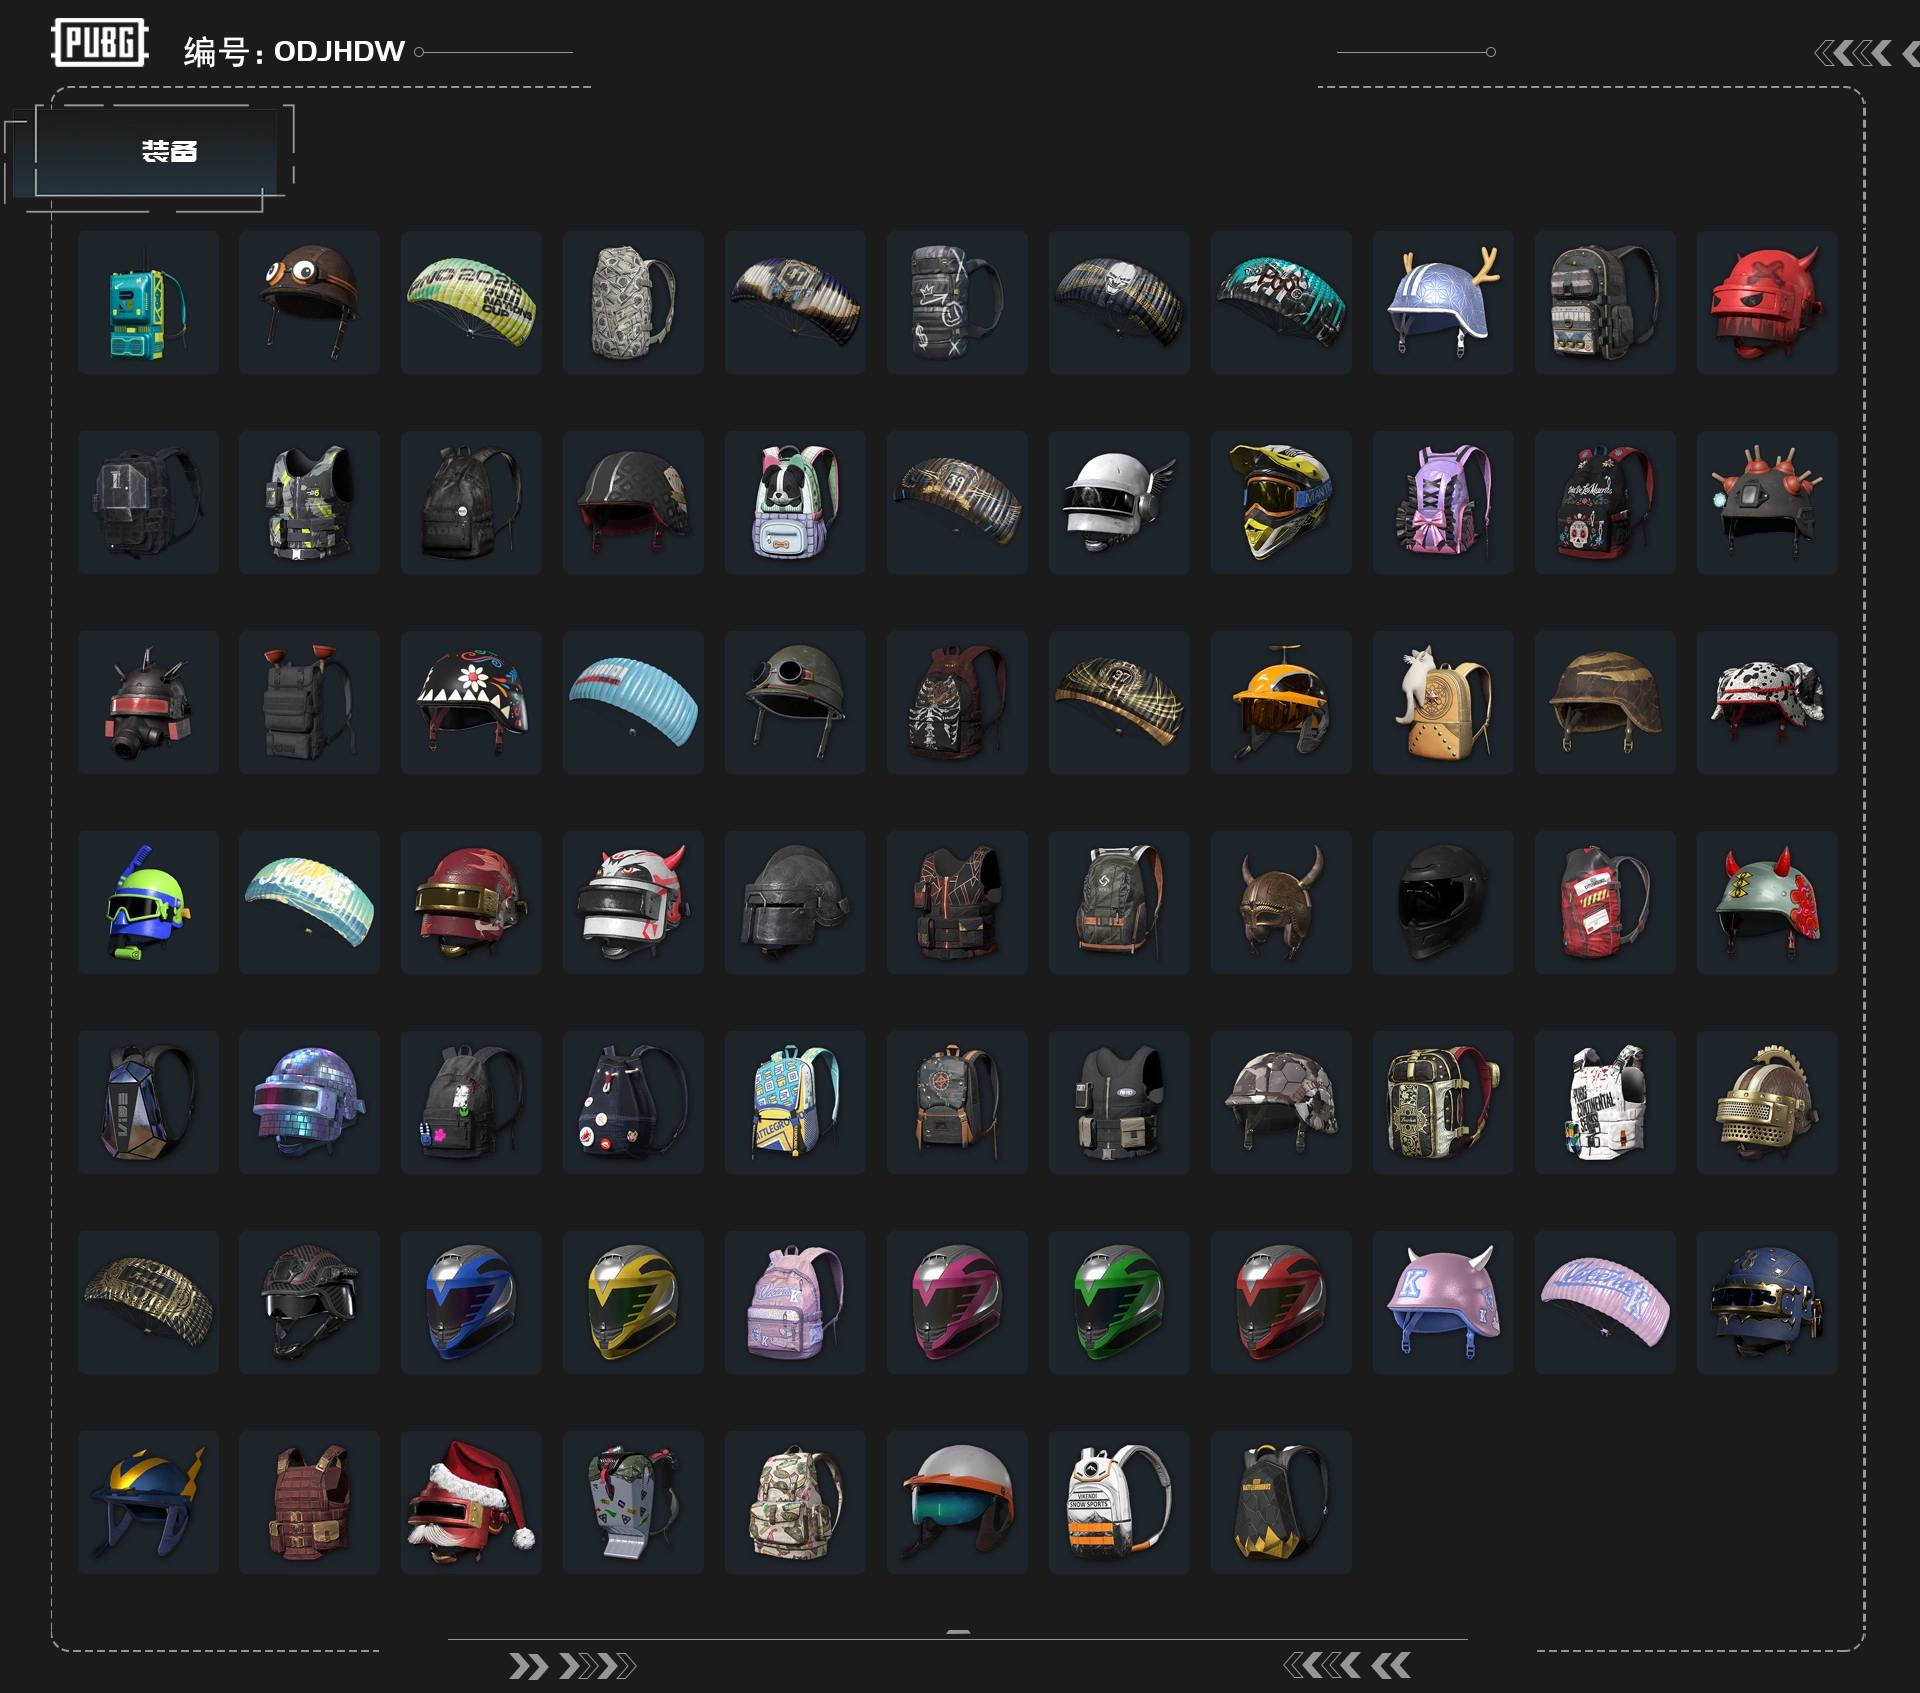1920x1693 pixels.
Task: Choose the red full-face racing helmet
Action: [x=1282, y=1302]
